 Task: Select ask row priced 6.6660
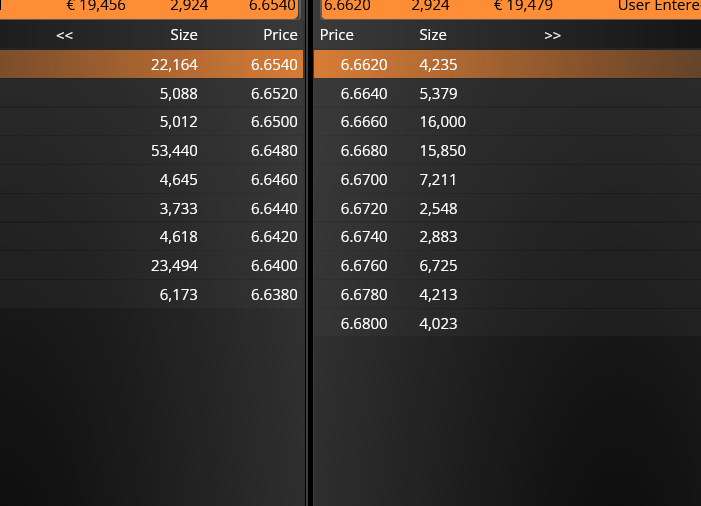[507, 122]
